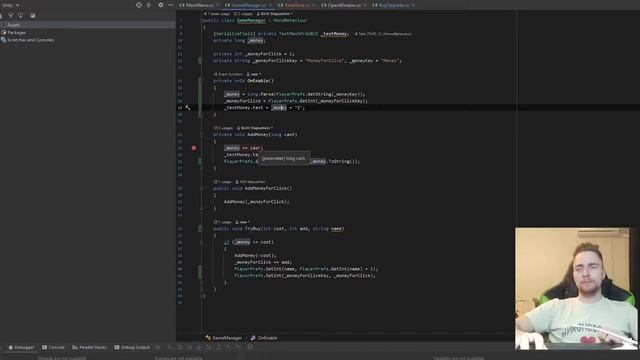
Task: Switch to the BuyUpgrade.cs tab
Action: pyautogui.click(x=393, y=5)
